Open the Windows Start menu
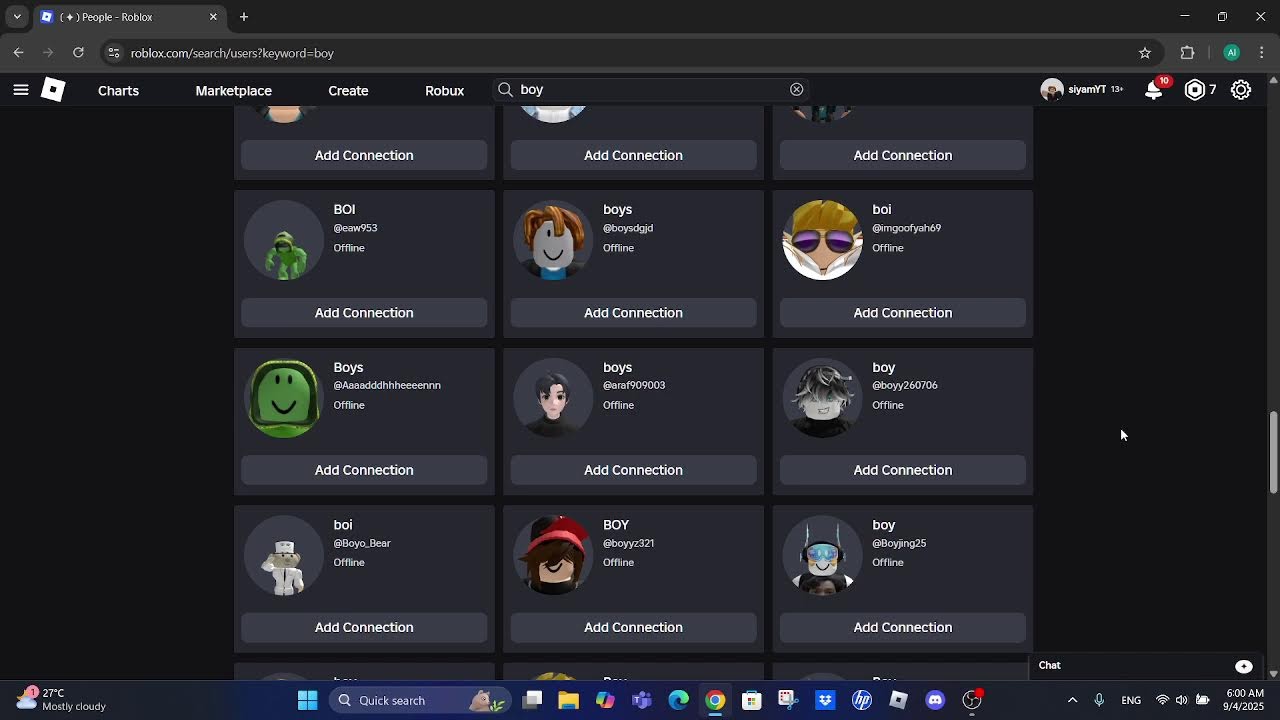Viewport: 1280px width, 720px height. [x=307, y=700]
